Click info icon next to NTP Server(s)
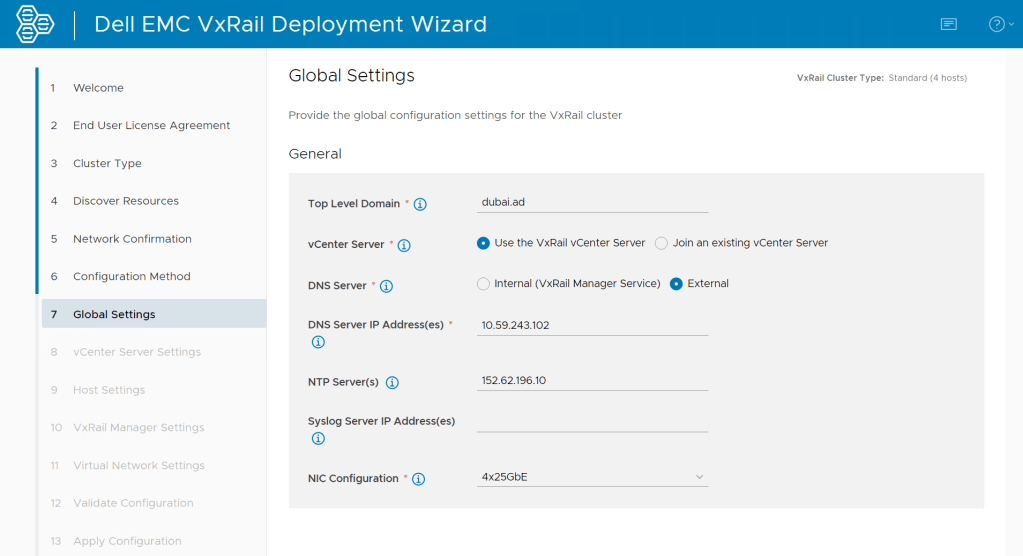Screen dimensions: 1023x556 (392, 383)
